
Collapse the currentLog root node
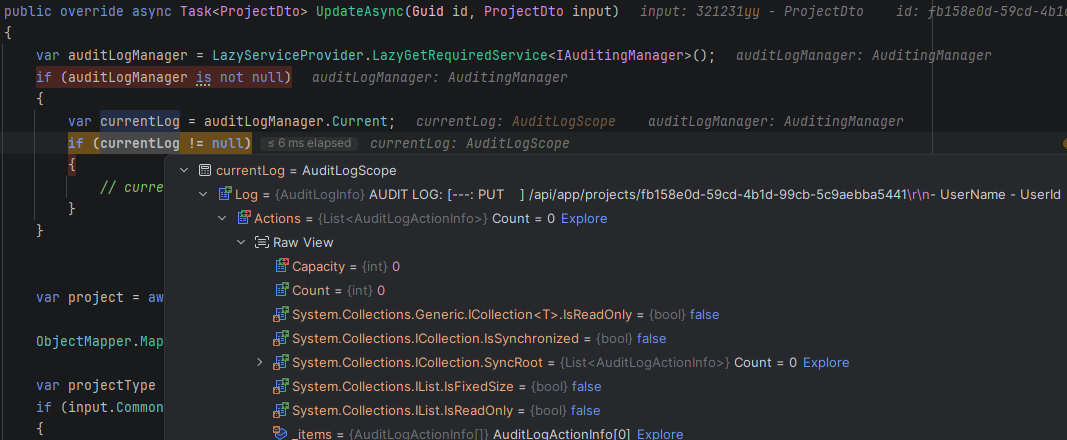click(184, 171)
